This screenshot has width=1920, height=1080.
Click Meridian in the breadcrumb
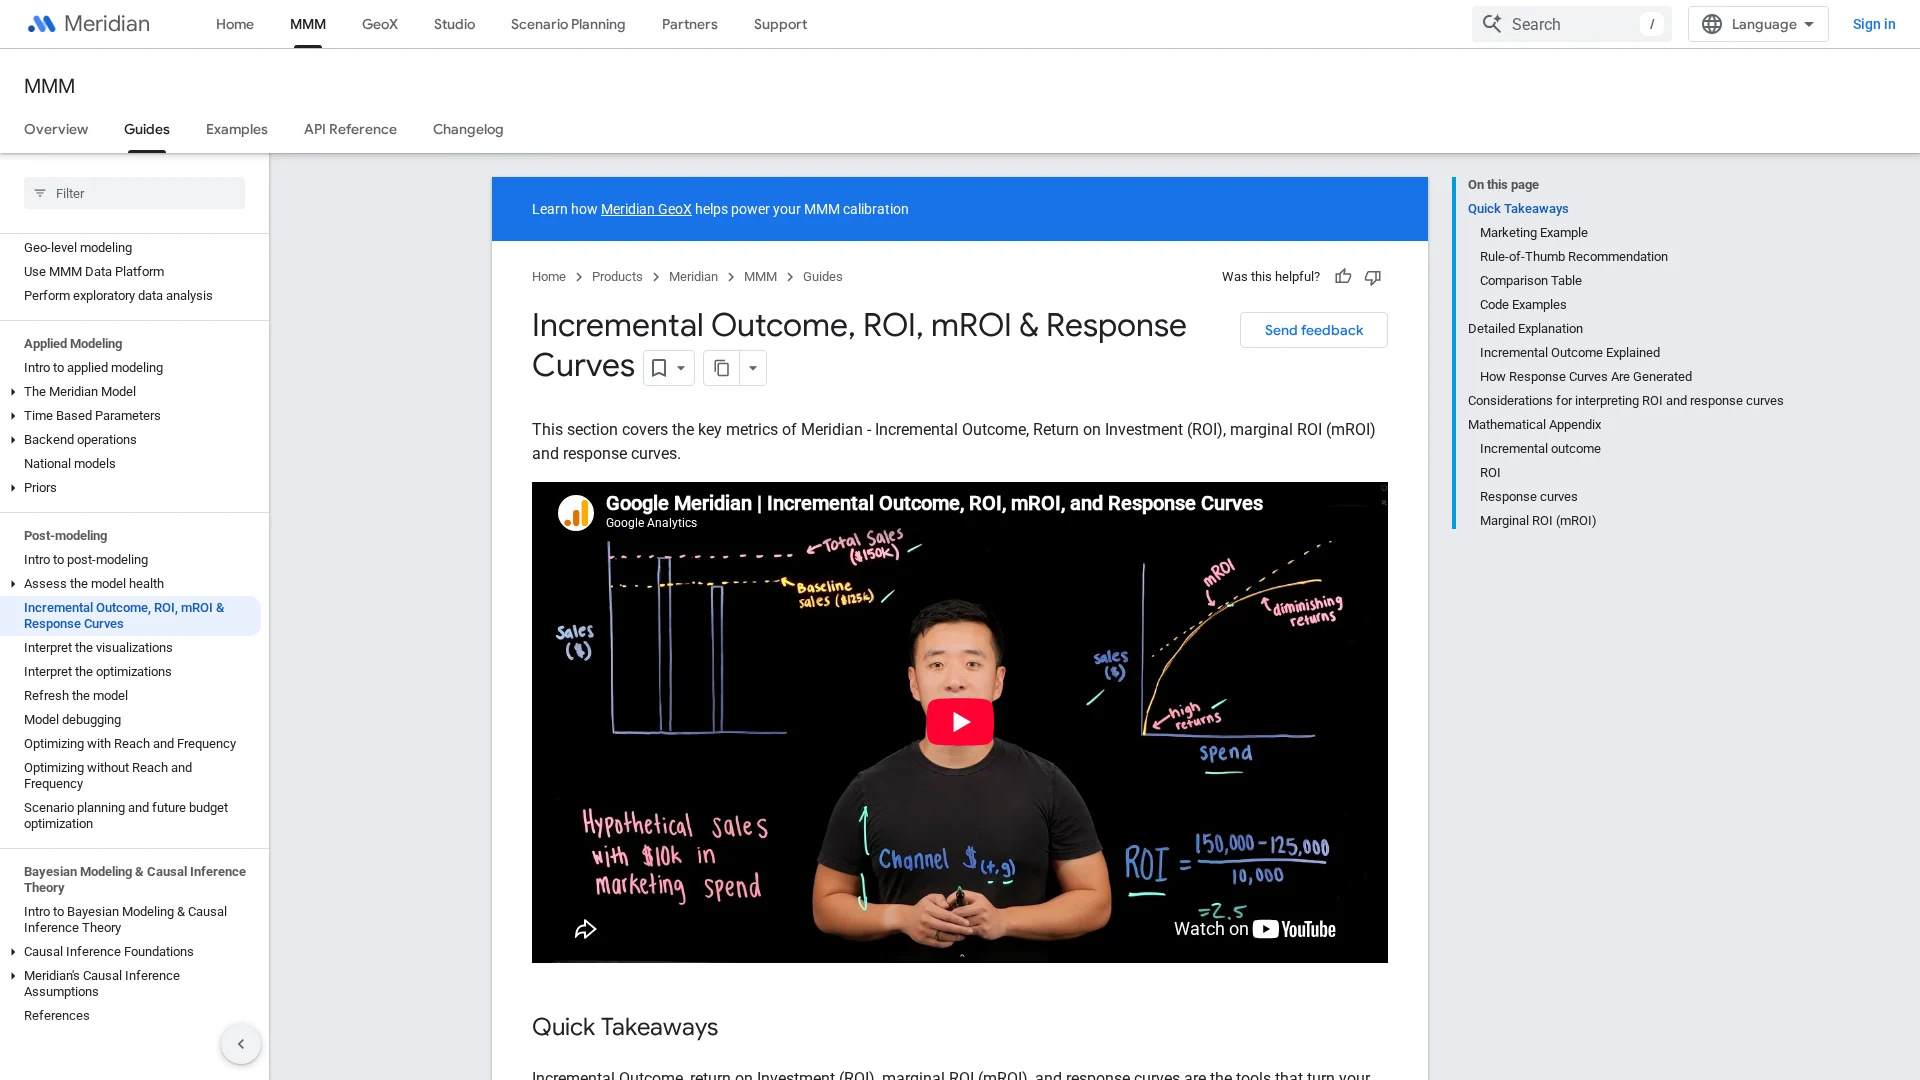pyautogui.click(x=693, y=277)
